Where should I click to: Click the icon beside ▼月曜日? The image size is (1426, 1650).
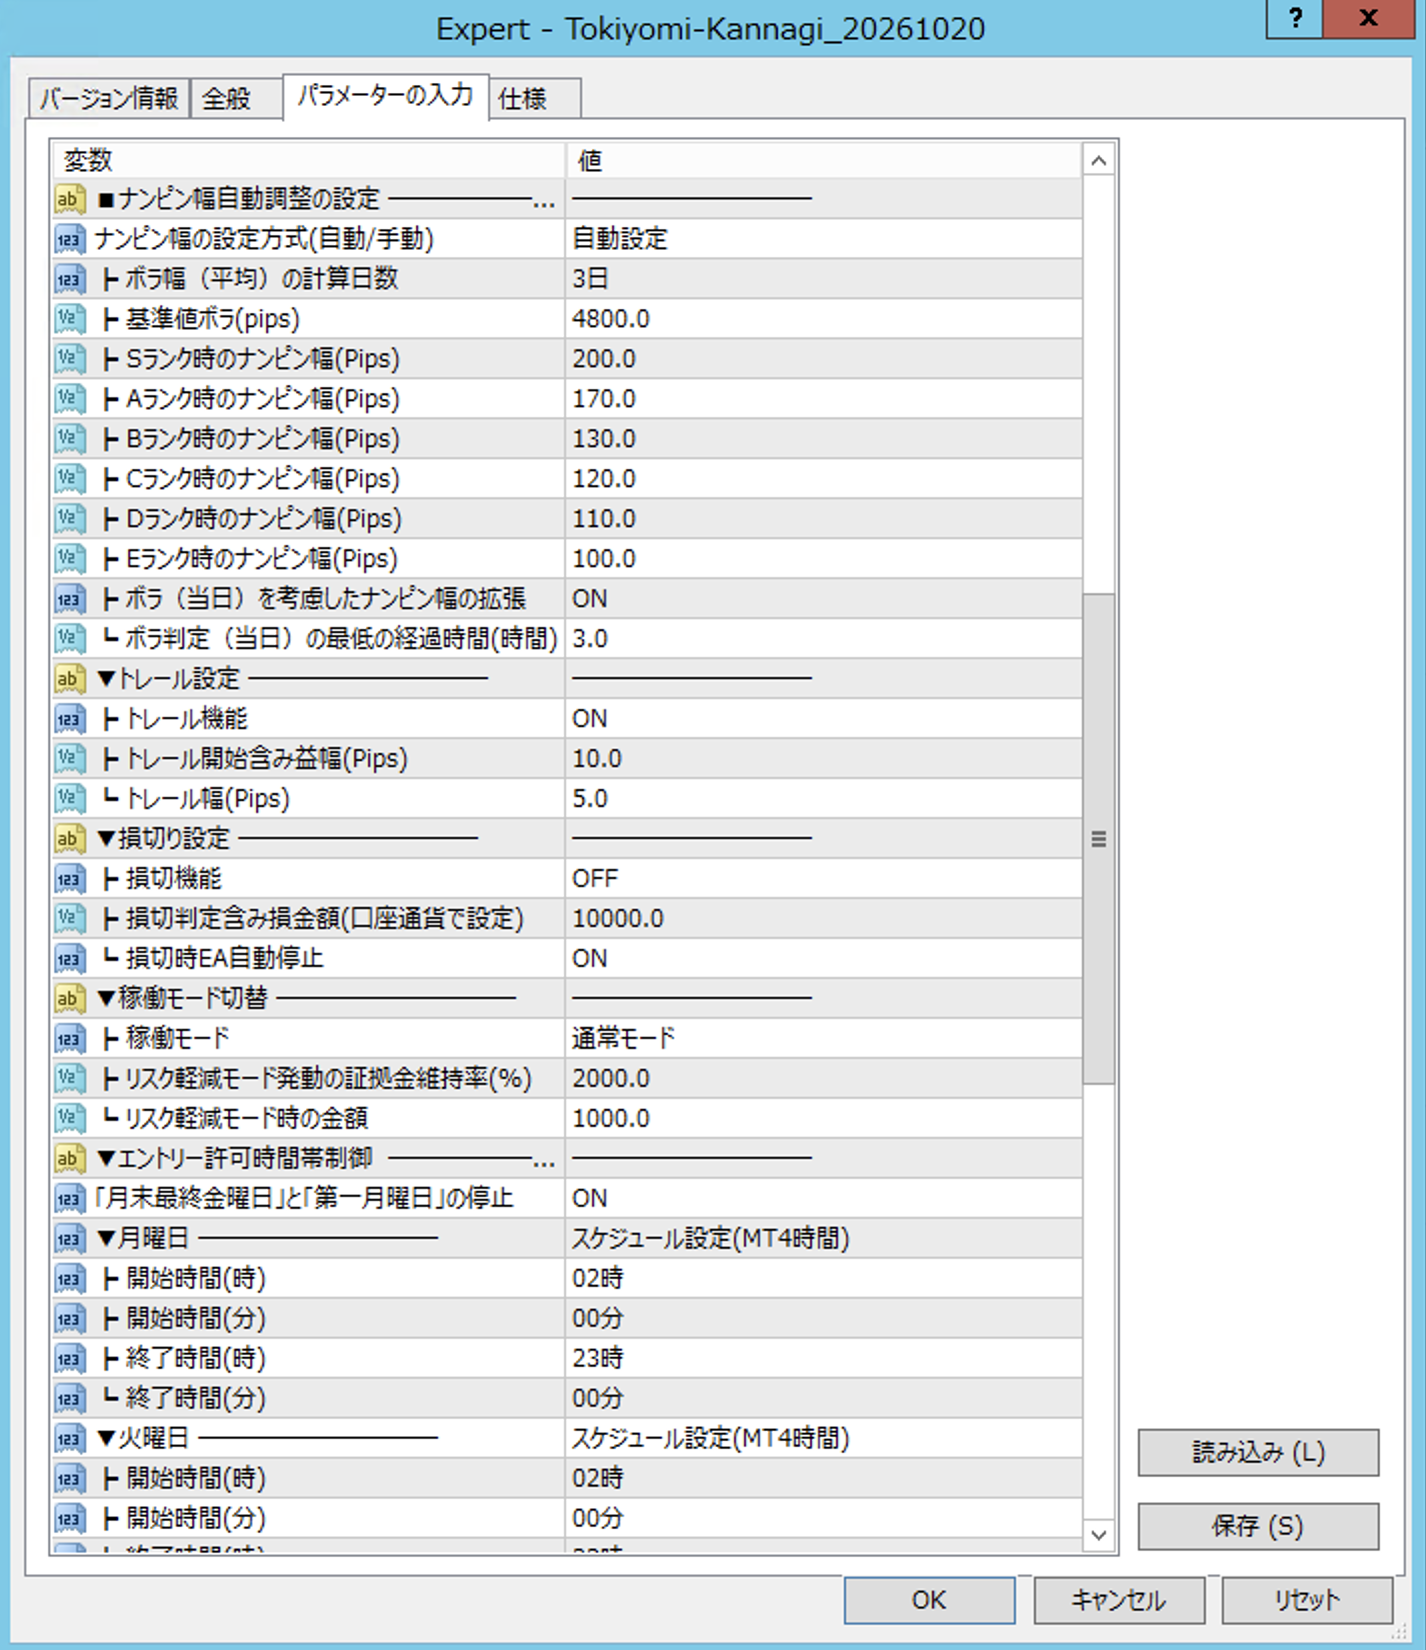68,1239
